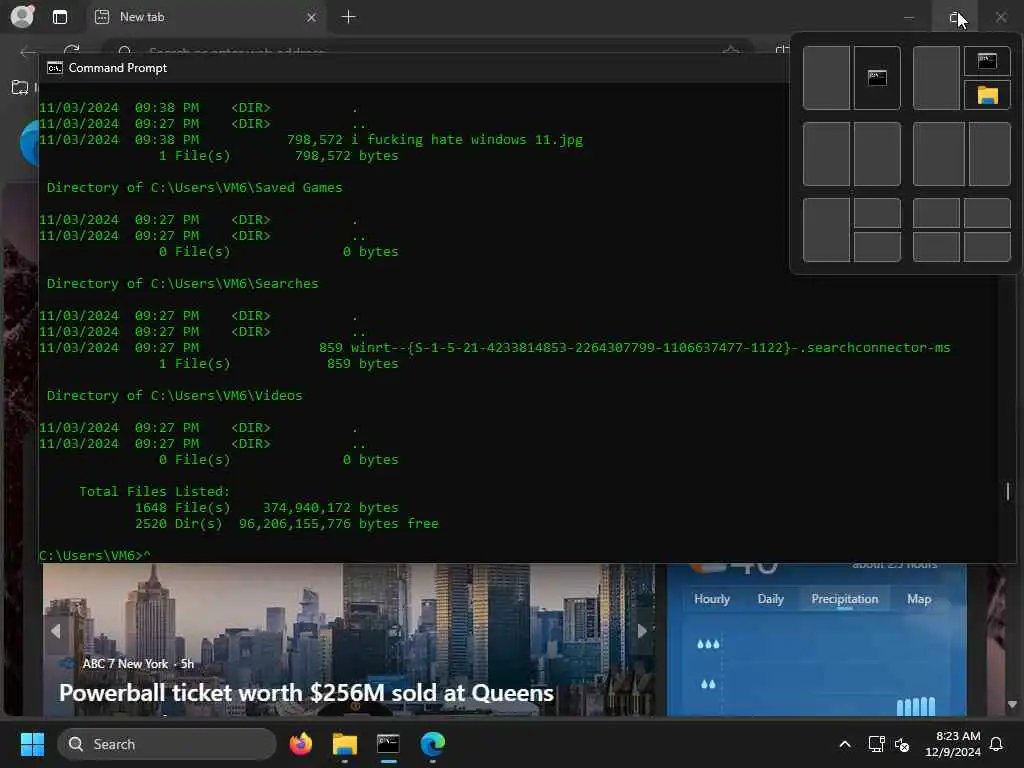1024x768 pixels.
Task: Open Edge tab actions menu icon
Action: (x=59, y=17)
